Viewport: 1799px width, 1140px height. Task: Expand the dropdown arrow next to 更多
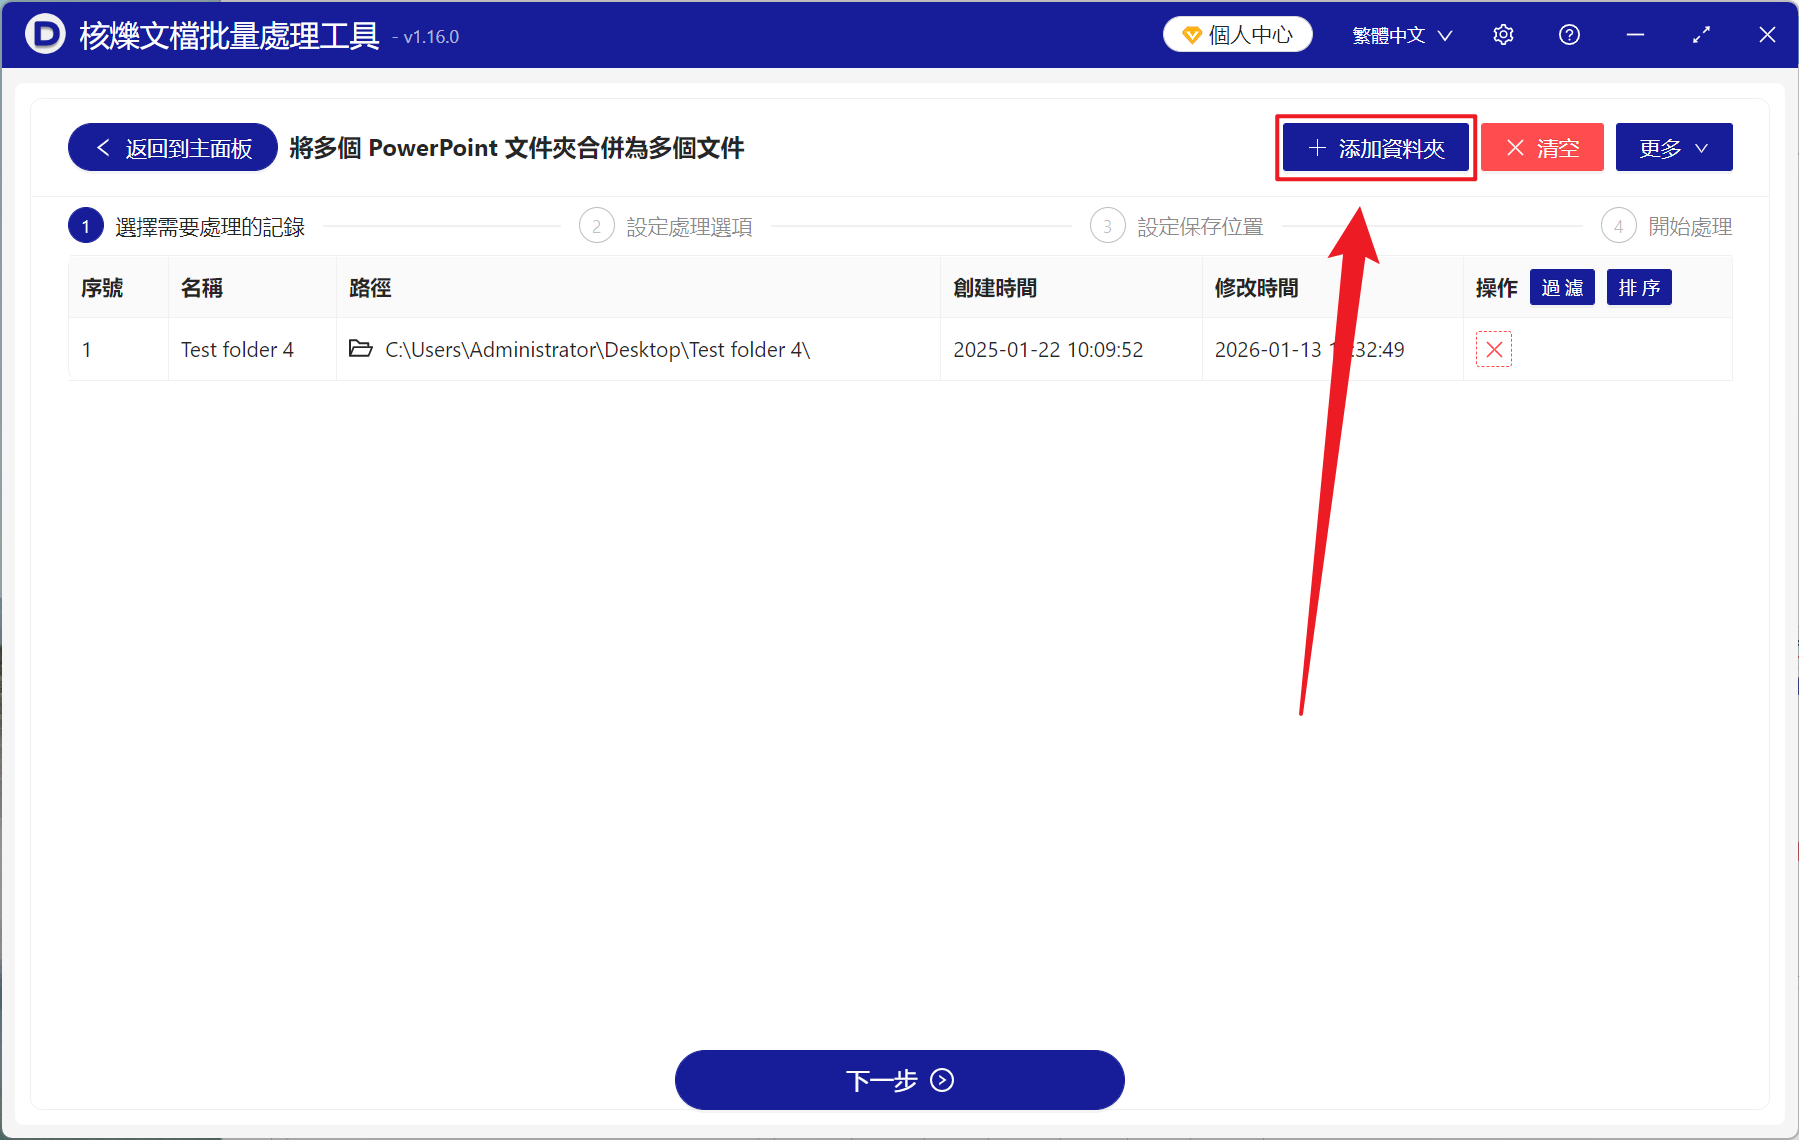[x=1703, y=148]
